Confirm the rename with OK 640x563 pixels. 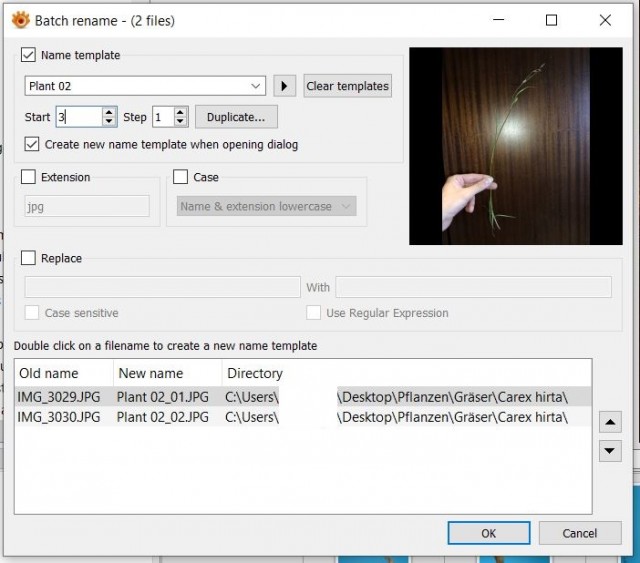tap(489, 533)
